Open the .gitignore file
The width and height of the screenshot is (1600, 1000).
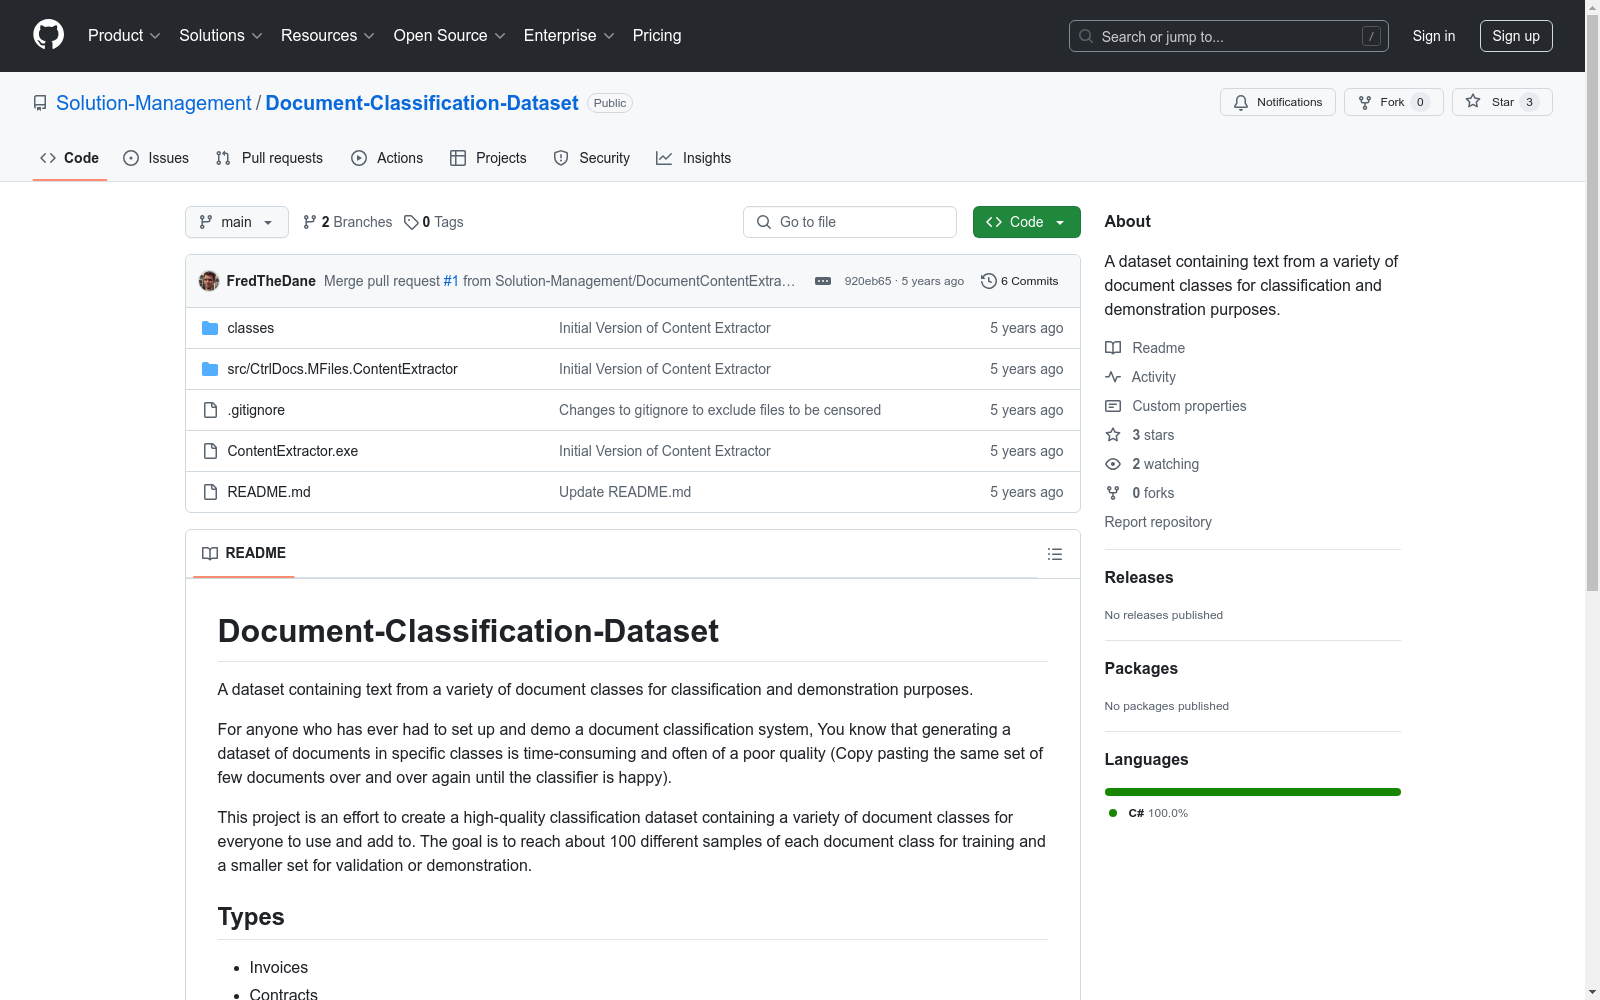pyautogui.click(x=256, y=410)
